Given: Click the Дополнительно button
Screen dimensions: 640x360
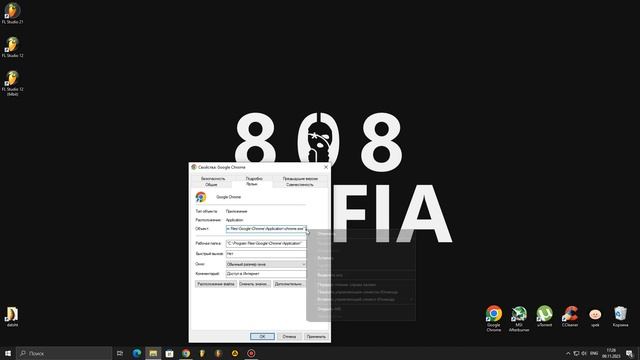Looking at the screenshot, I should (289, 284).
